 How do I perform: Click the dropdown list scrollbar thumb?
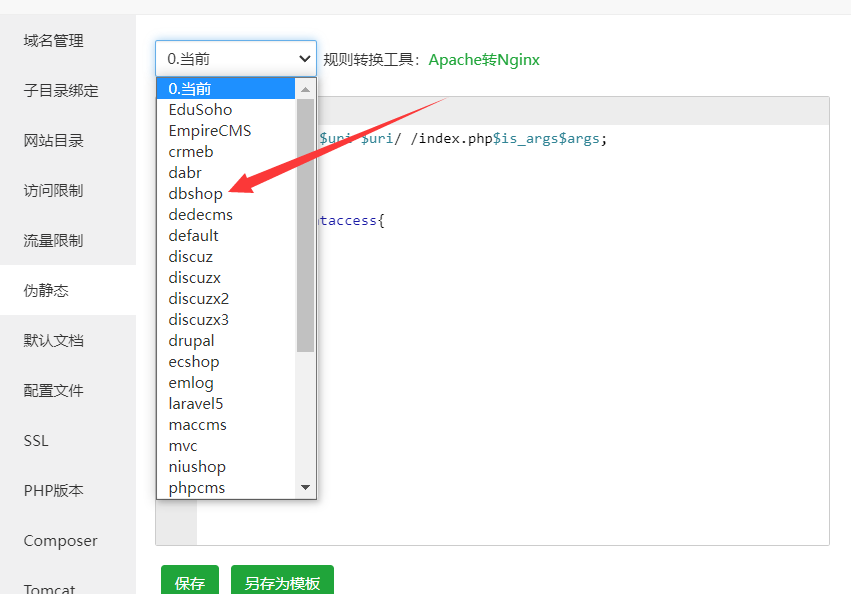coord(306,225)
